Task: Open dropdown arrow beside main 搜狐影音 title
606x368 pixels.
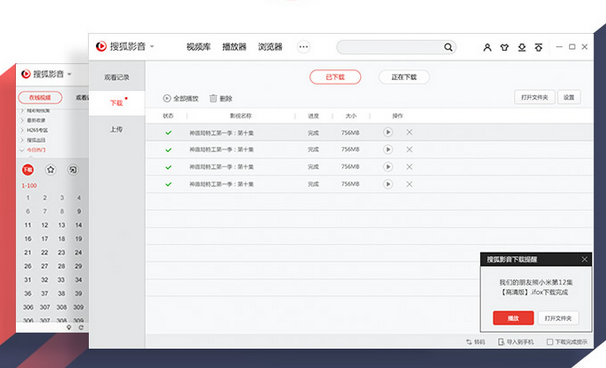Action: click(x=152, y=46)
